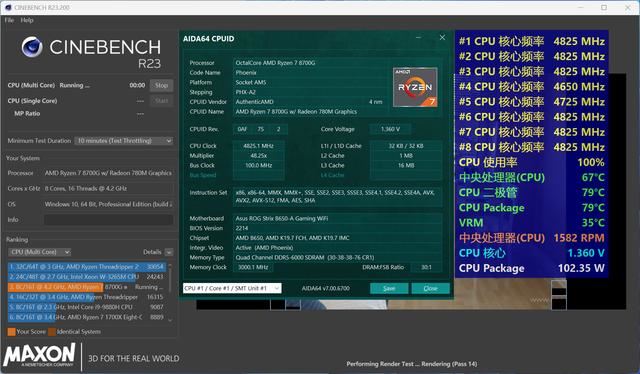Click the orange Your Score legend swatch
This screenshot has height=374, width=640.
point(11,332)
